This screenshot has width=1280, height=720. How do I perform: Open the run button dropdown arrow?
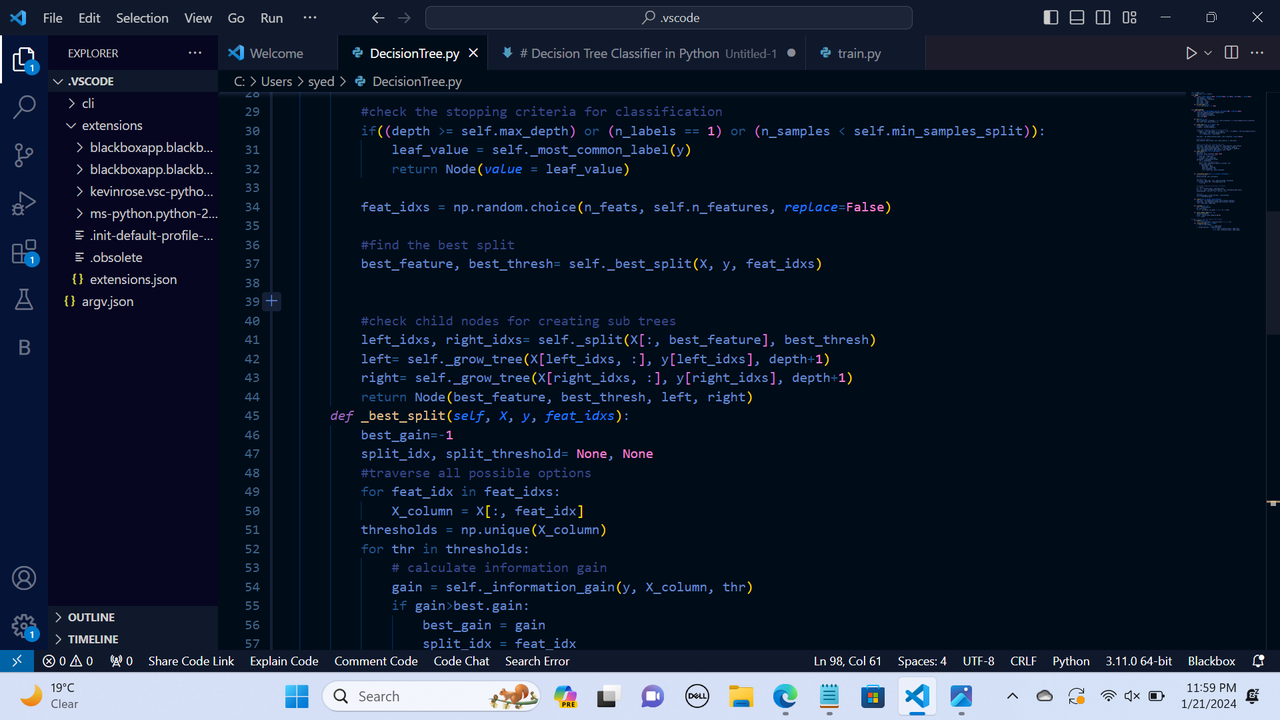click(1208, 53)
